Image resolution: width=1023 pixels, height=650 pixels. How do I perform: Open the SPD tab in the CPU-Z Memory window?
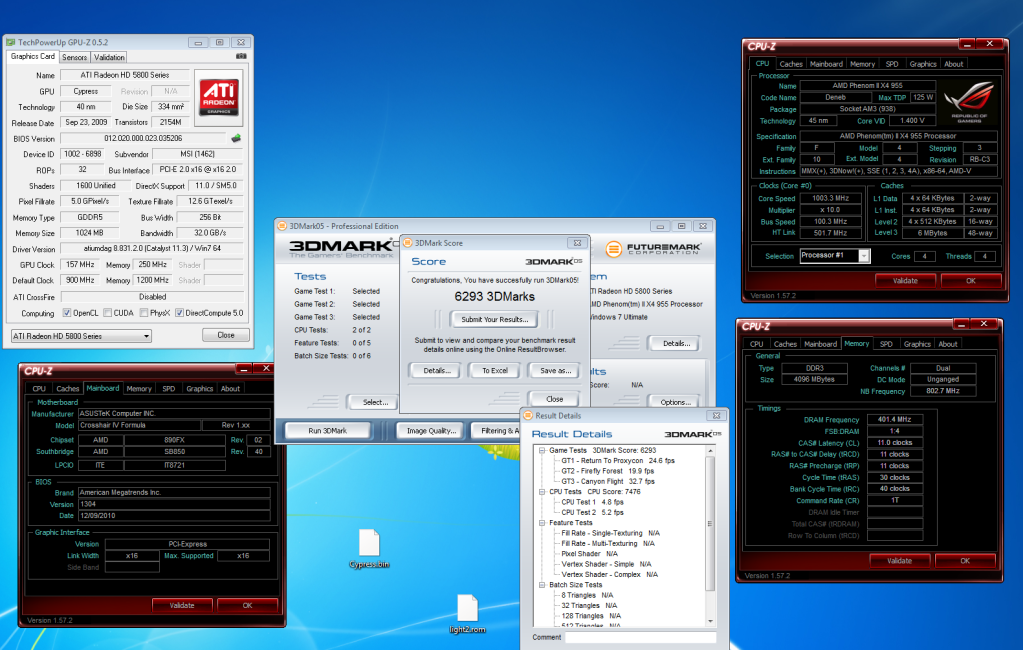pyautogui.click(x=886, y=344)
